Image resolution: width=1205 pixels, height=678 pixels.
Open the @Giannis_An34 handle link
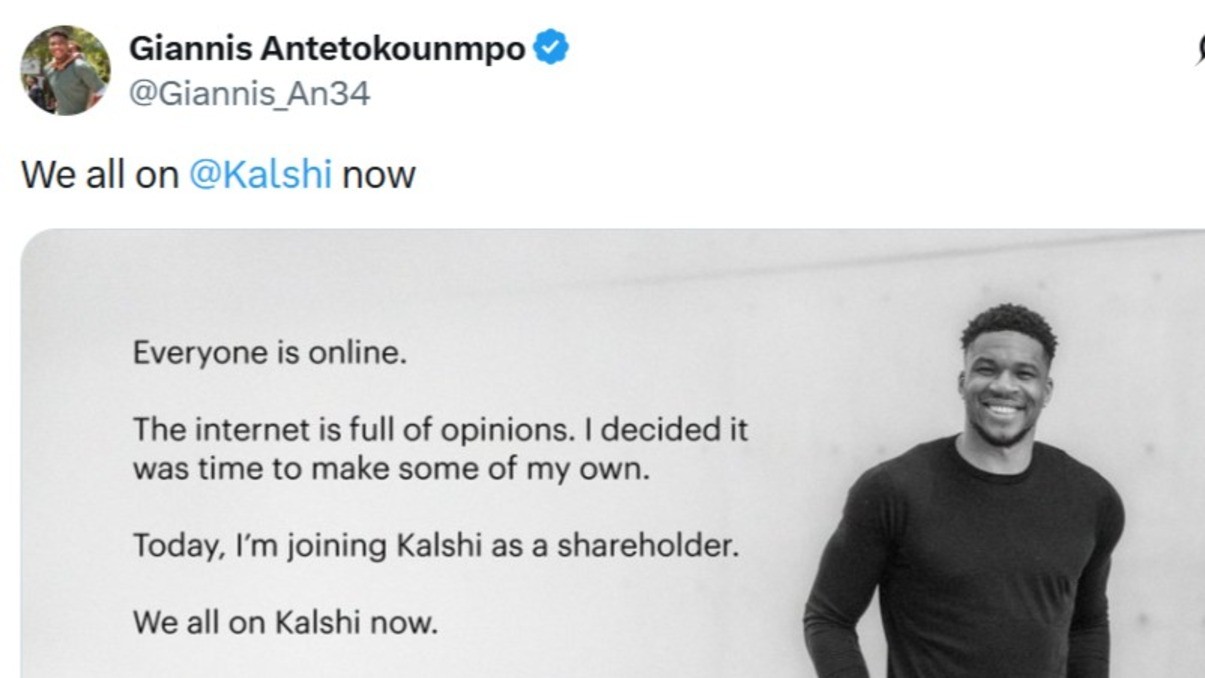point(250,94)
